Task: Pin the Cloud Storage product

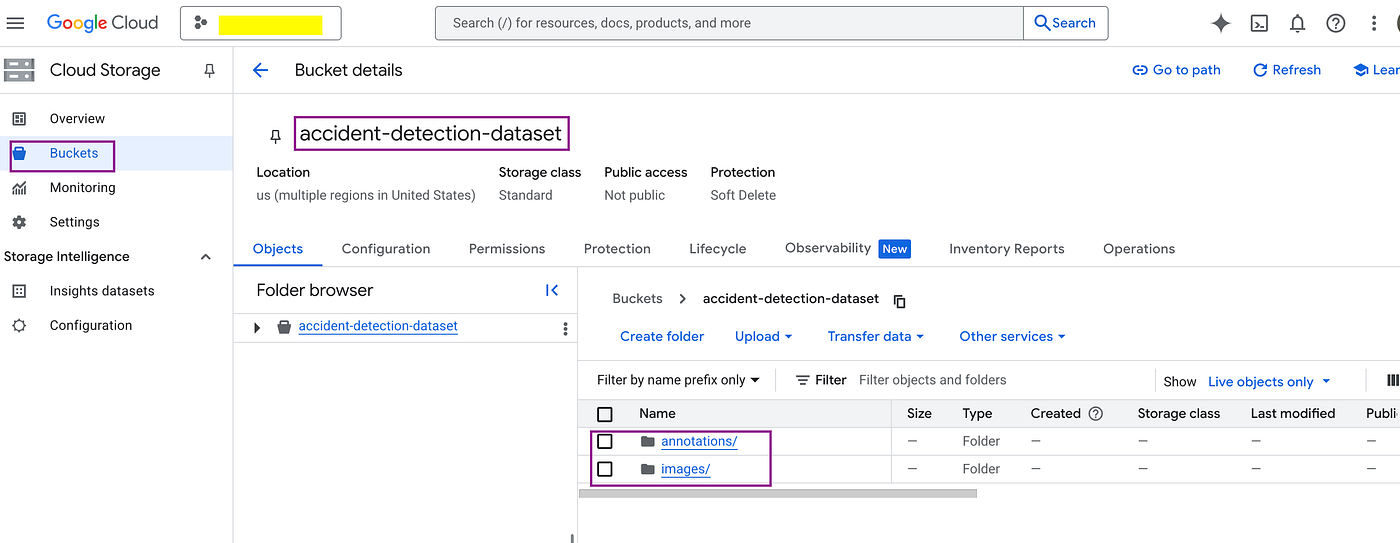Action: click(x=209, y=70)
